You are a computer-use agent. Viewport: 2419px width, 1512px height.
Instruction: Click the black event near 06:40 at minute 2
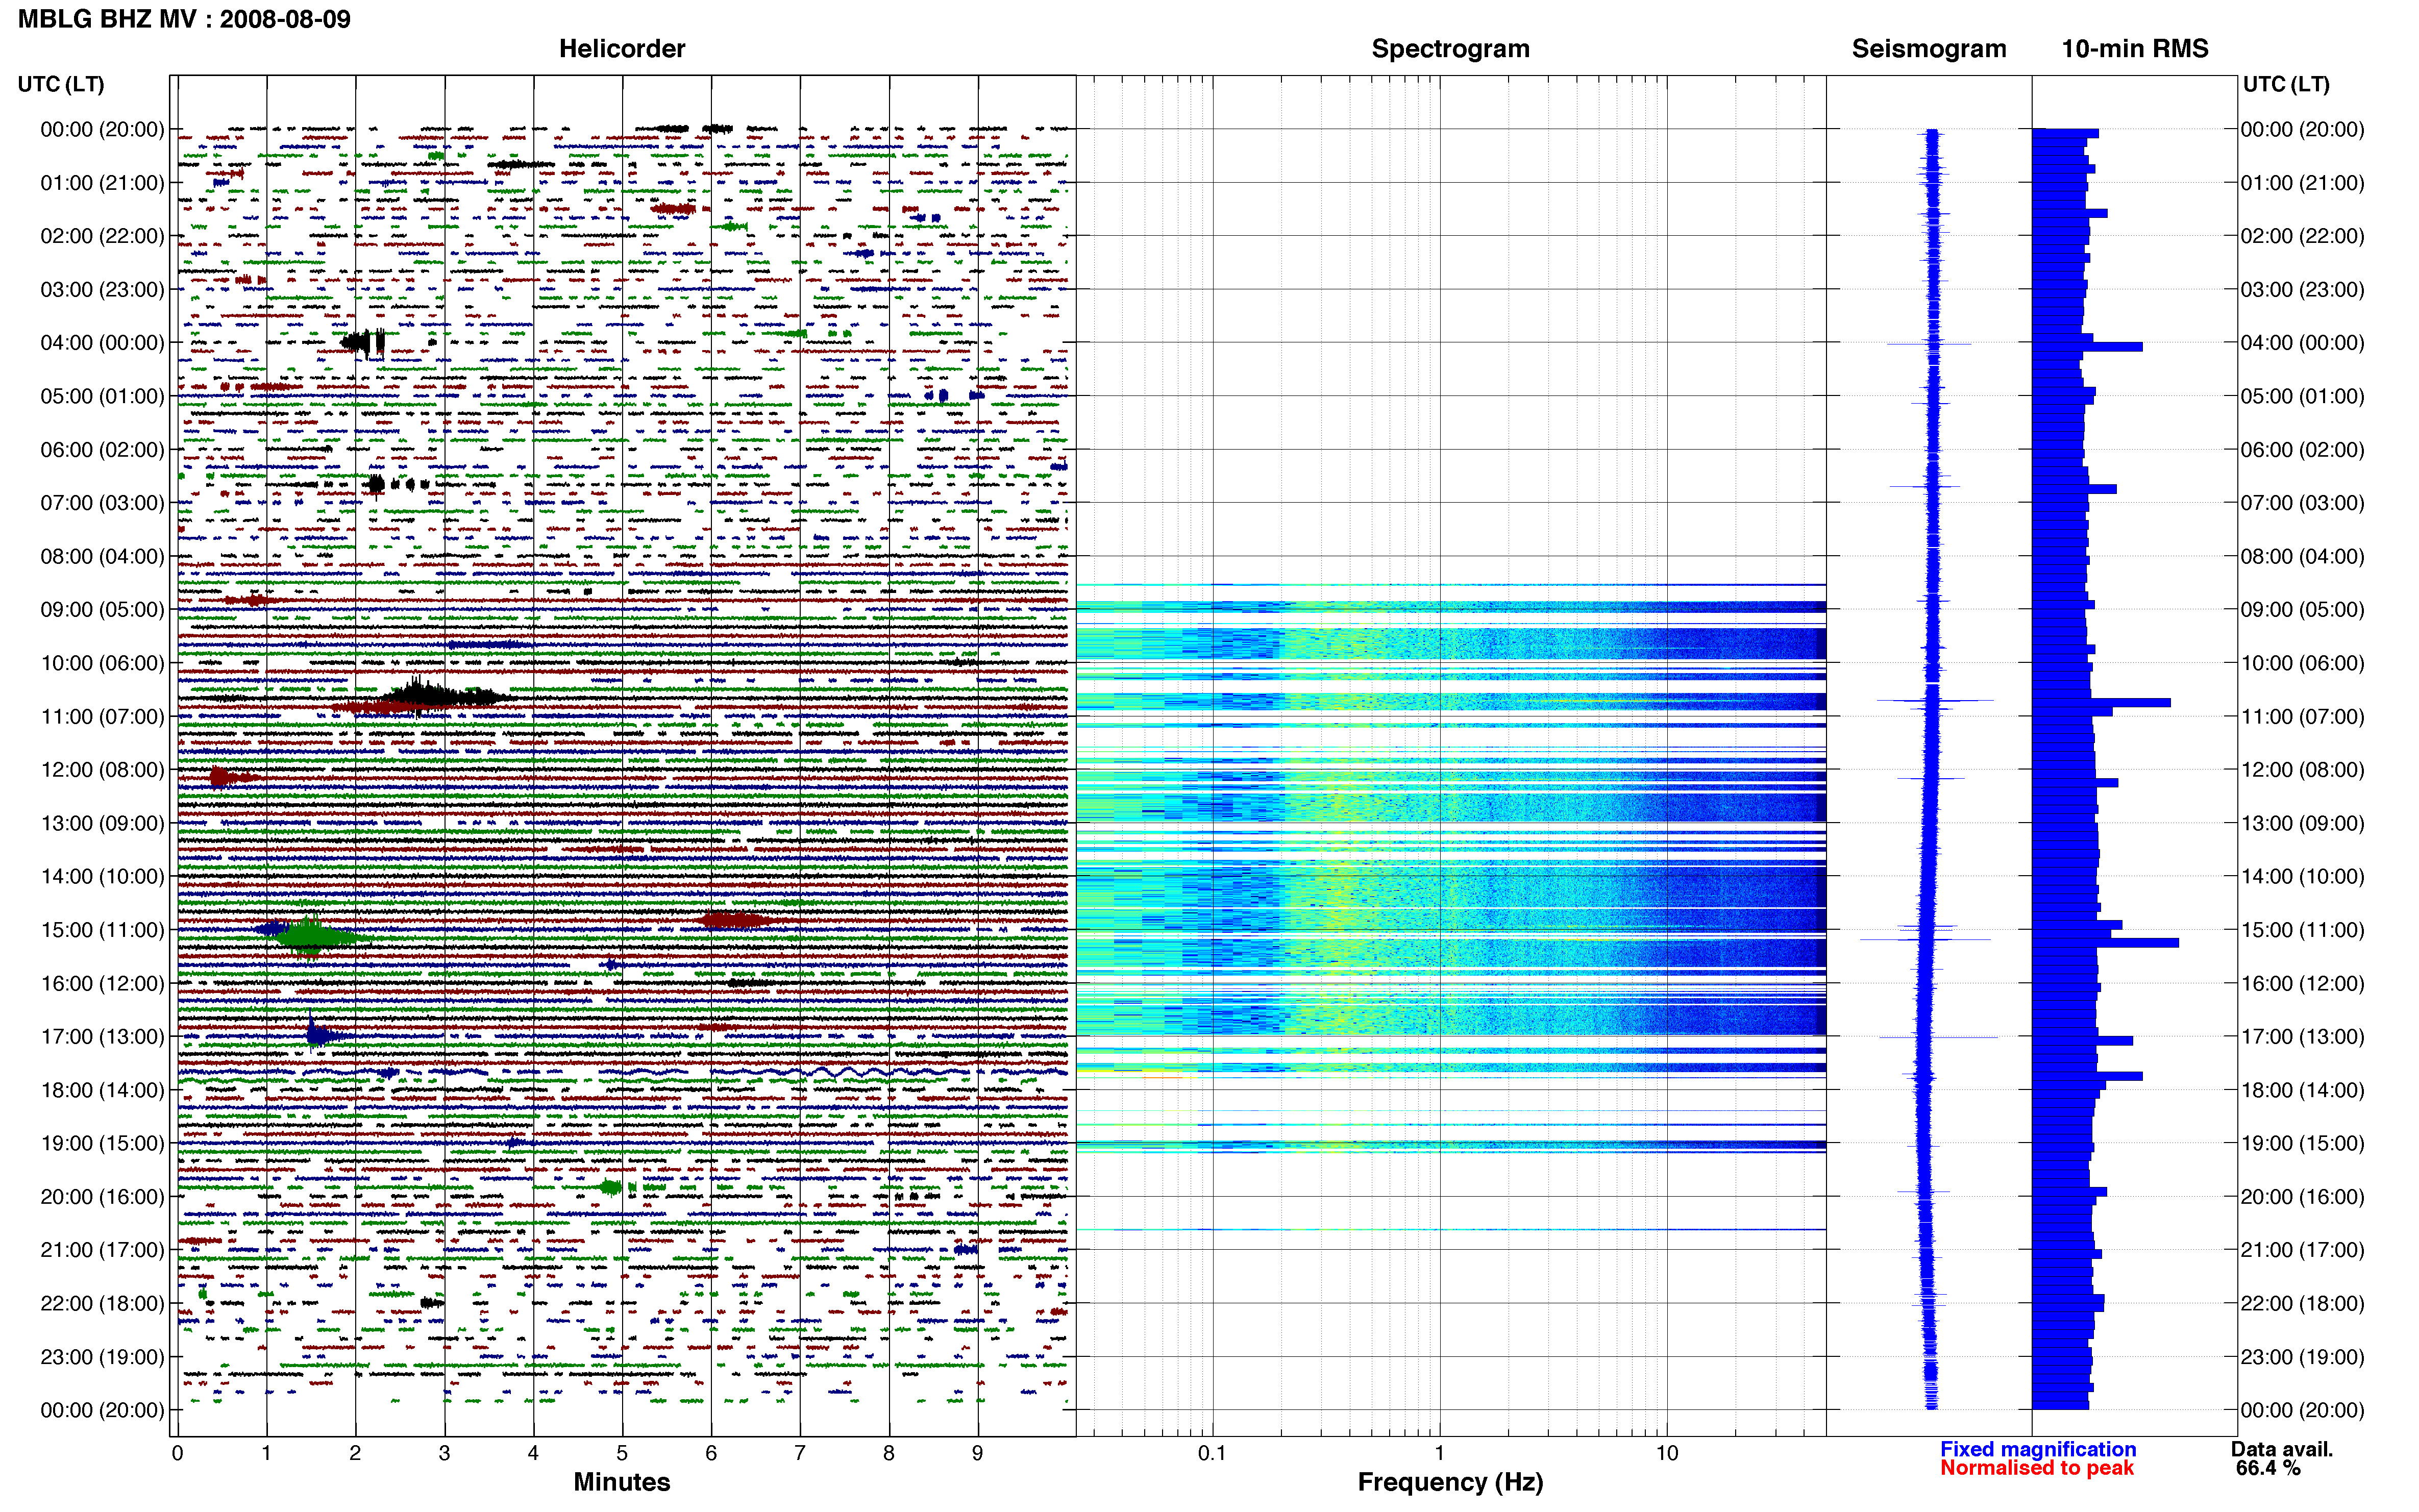click(x=376, y=484)
